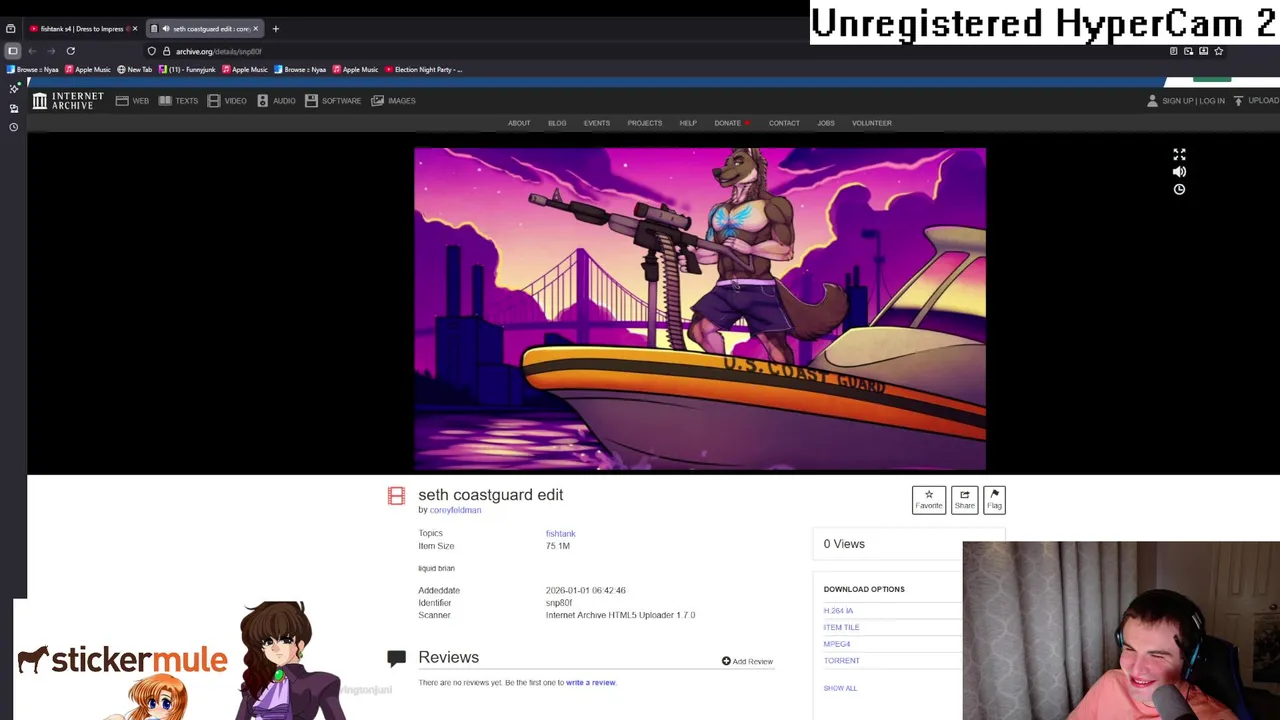Download the Item Tile file
This screenshot has width=1280, height=720.
[841, 628]
